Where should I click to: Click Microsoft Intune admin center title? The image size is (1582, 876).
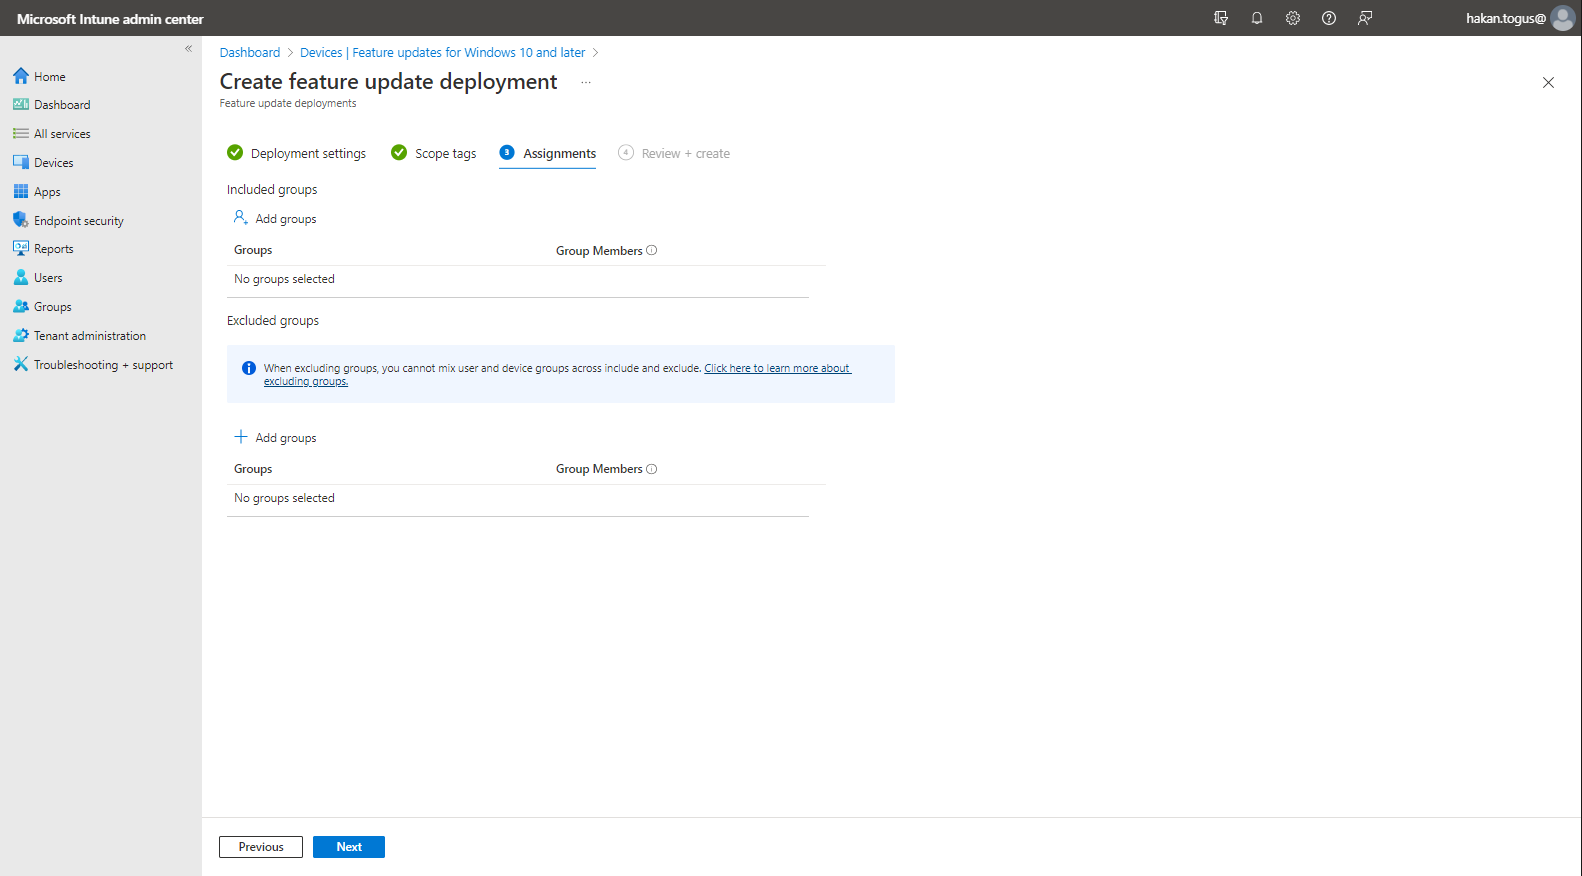coord(110,19)
